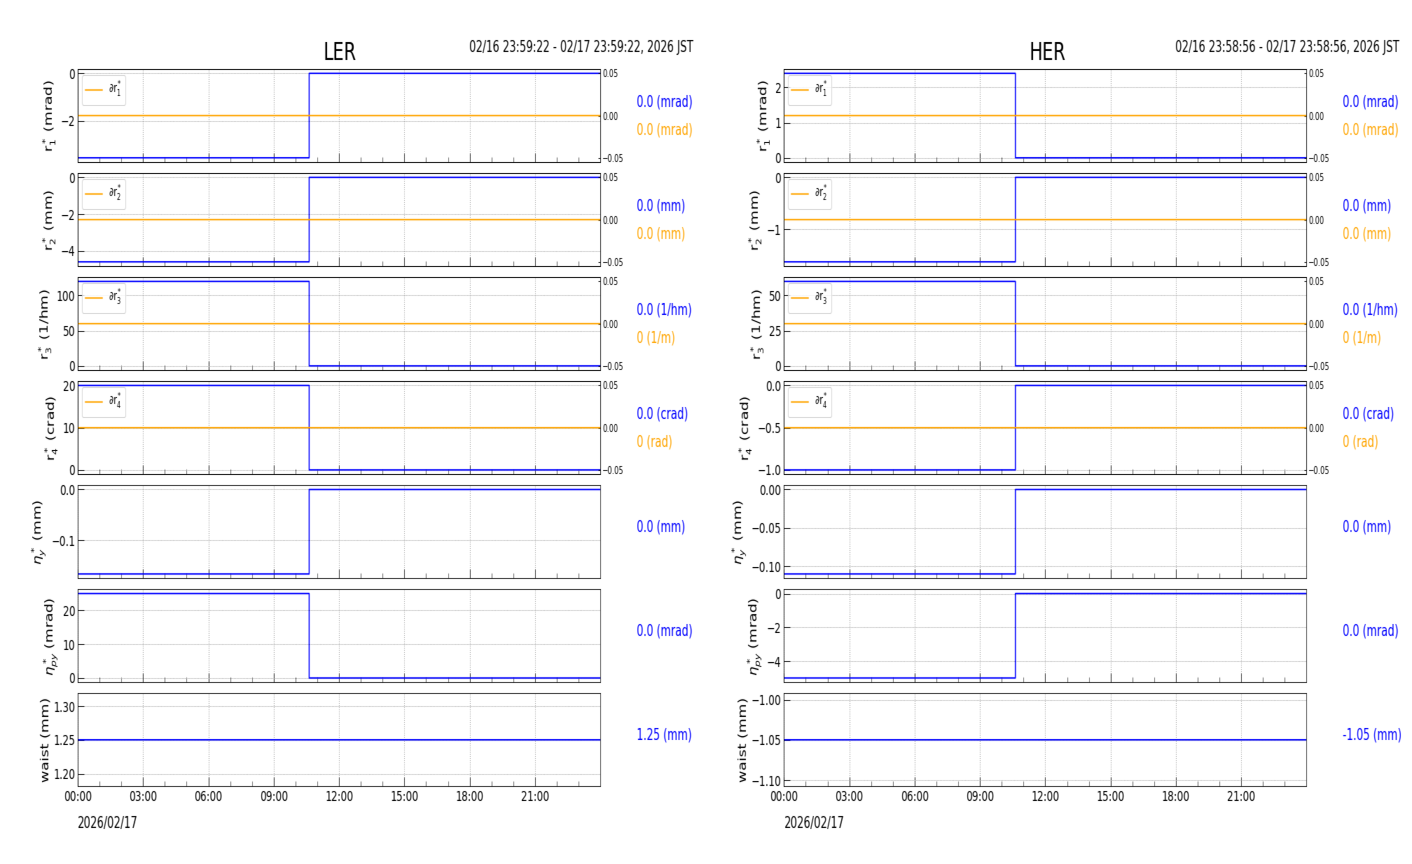Click the 06:00 tick on HER time axis
The image size is (1412, 864).
click(915, 797)
